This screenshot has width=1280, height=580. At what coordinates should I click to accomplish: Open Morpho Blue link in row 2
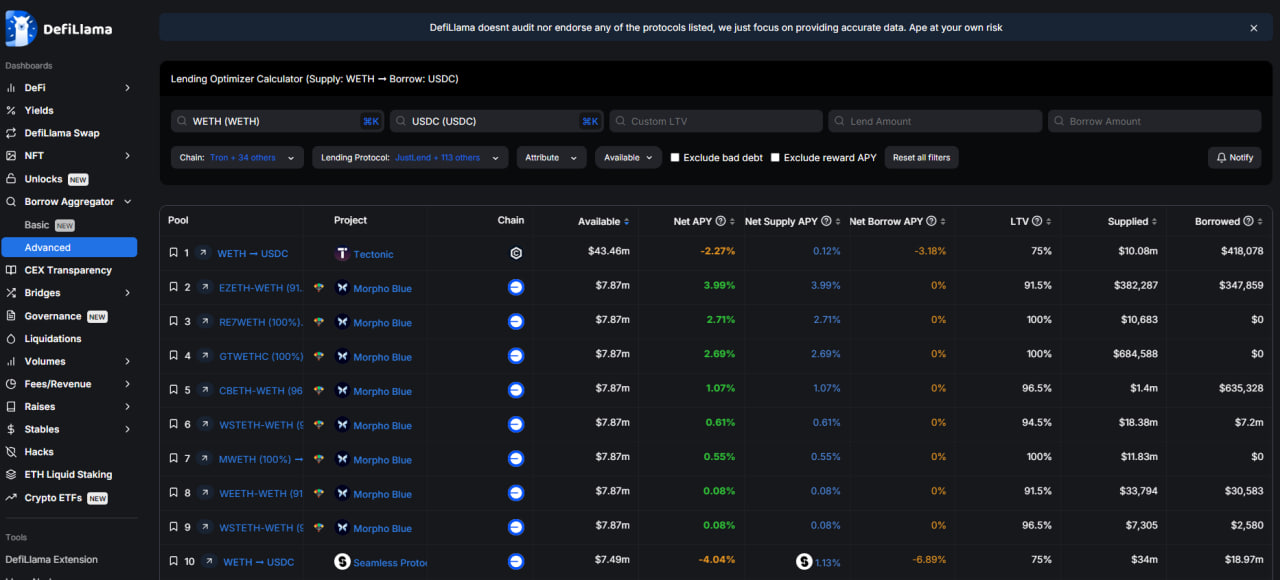point(382,289)
